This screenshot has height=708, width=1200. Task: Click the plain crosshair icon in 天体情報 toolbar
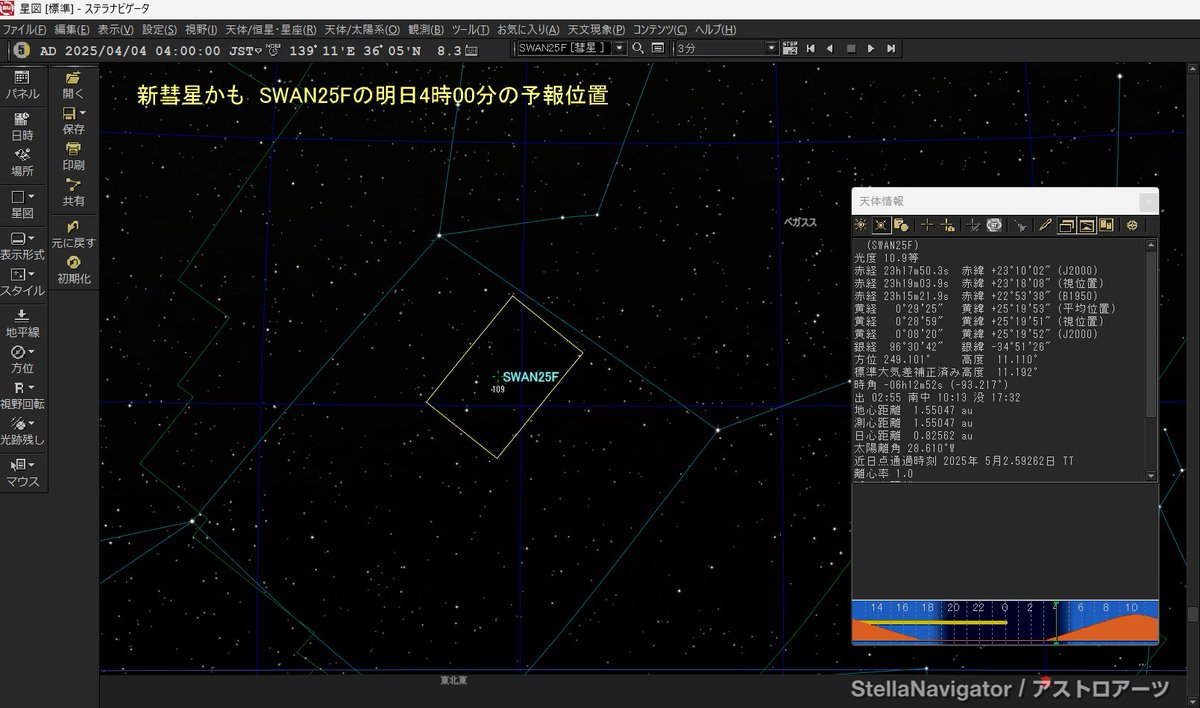(x=928, y=225)
